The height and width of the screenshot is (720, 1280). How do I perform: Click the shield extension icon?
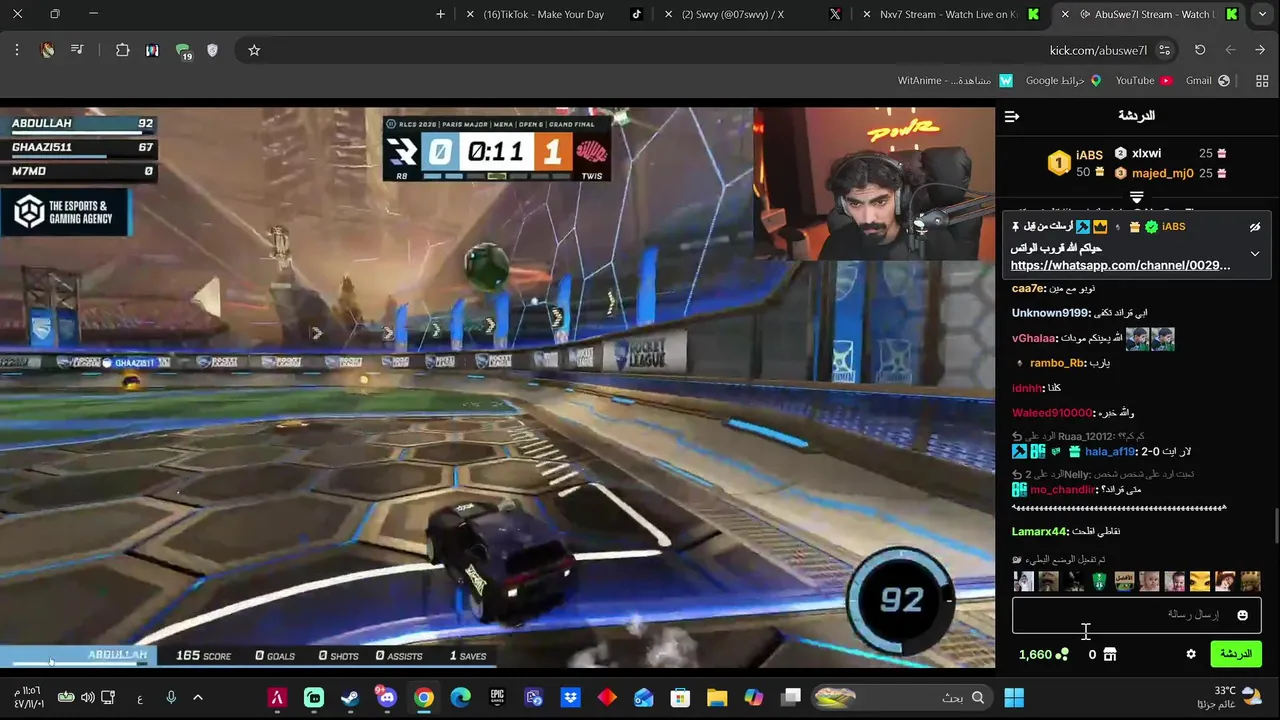pyautogui.click(x=212, y=50)
